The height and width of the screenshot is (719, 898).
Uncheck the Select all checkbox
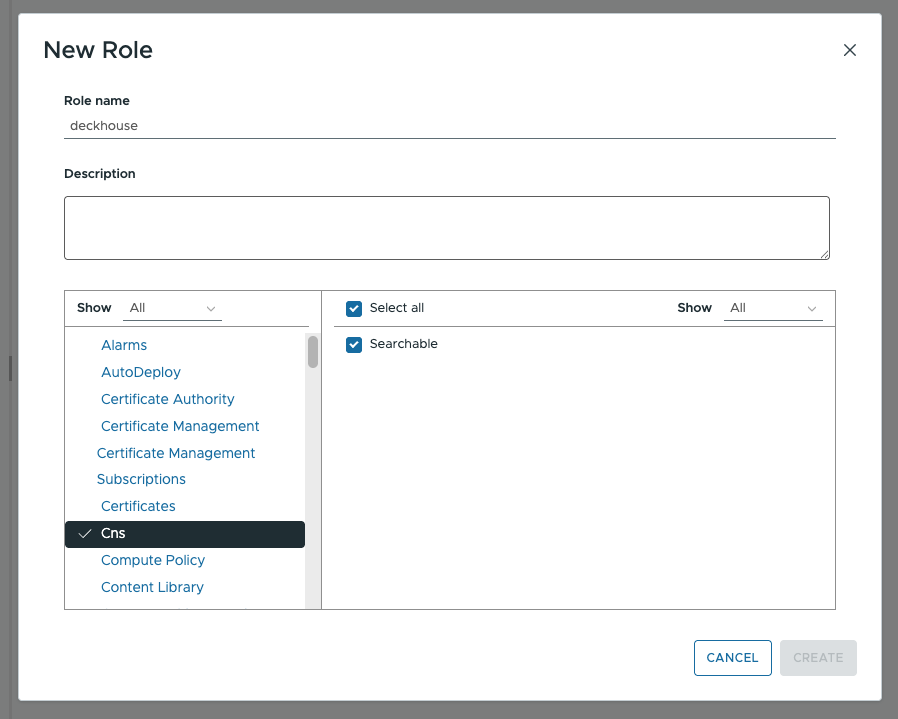pyautogui.click(x=354, y=309)
